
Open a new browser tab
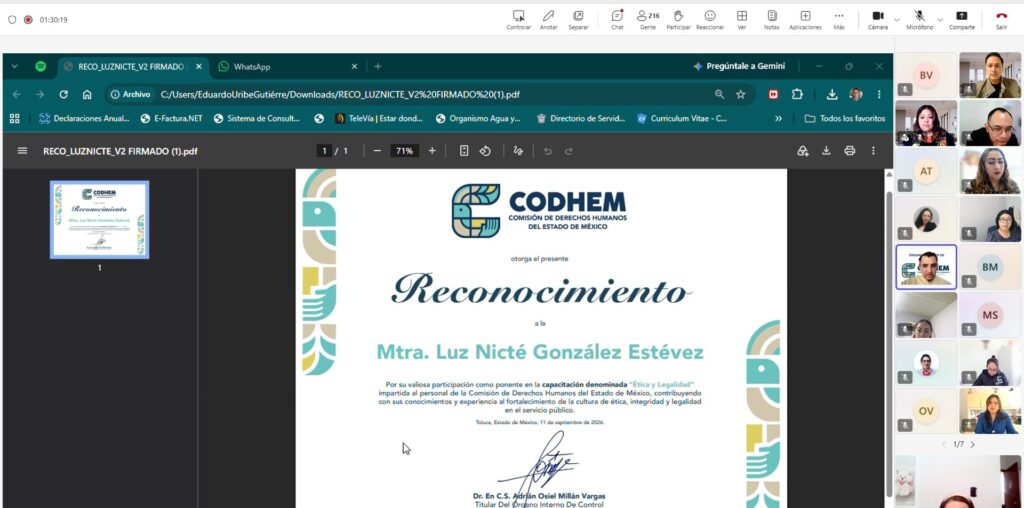tap(377, 67)
